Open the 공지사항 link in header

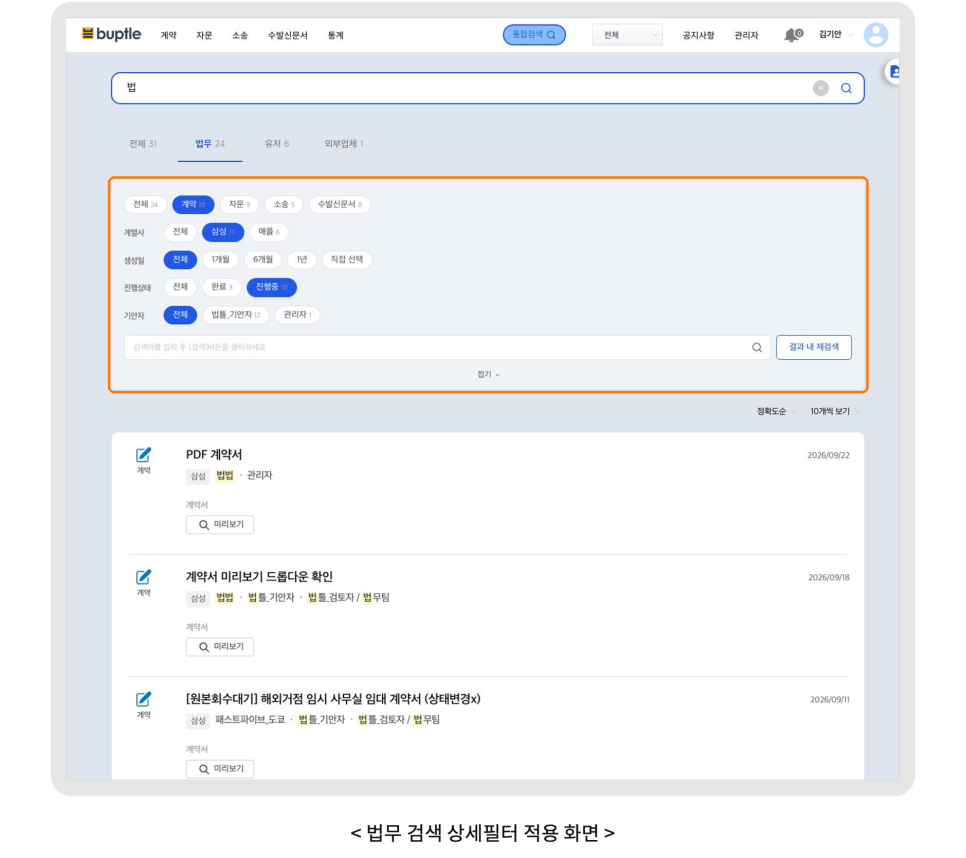click(x=698, y=35)
